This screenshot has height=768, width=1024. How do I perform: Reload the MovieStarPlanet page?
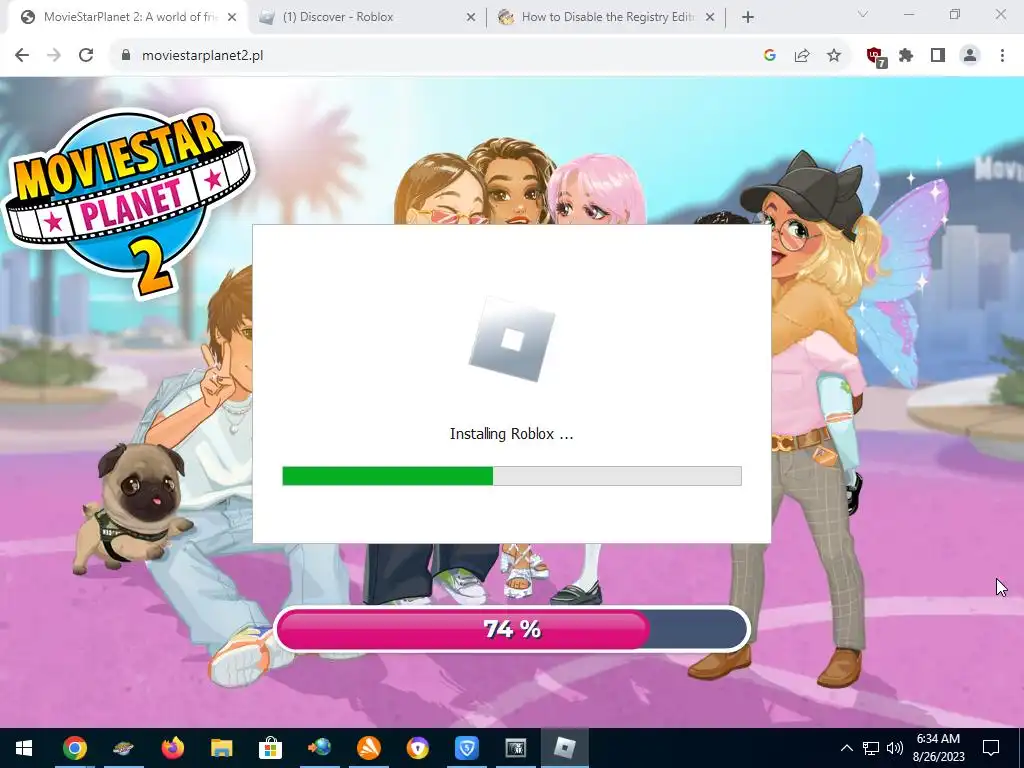pos(86,56)
